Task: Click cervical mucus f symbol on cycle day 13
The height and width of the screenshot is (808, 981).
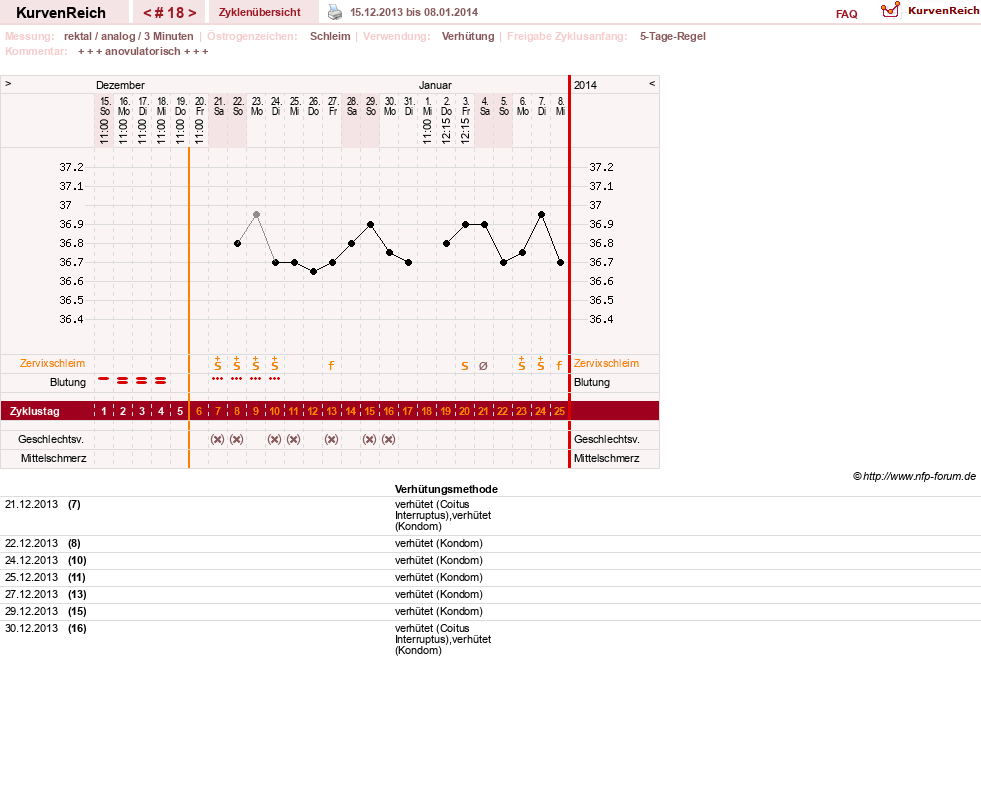Action: 332,366
